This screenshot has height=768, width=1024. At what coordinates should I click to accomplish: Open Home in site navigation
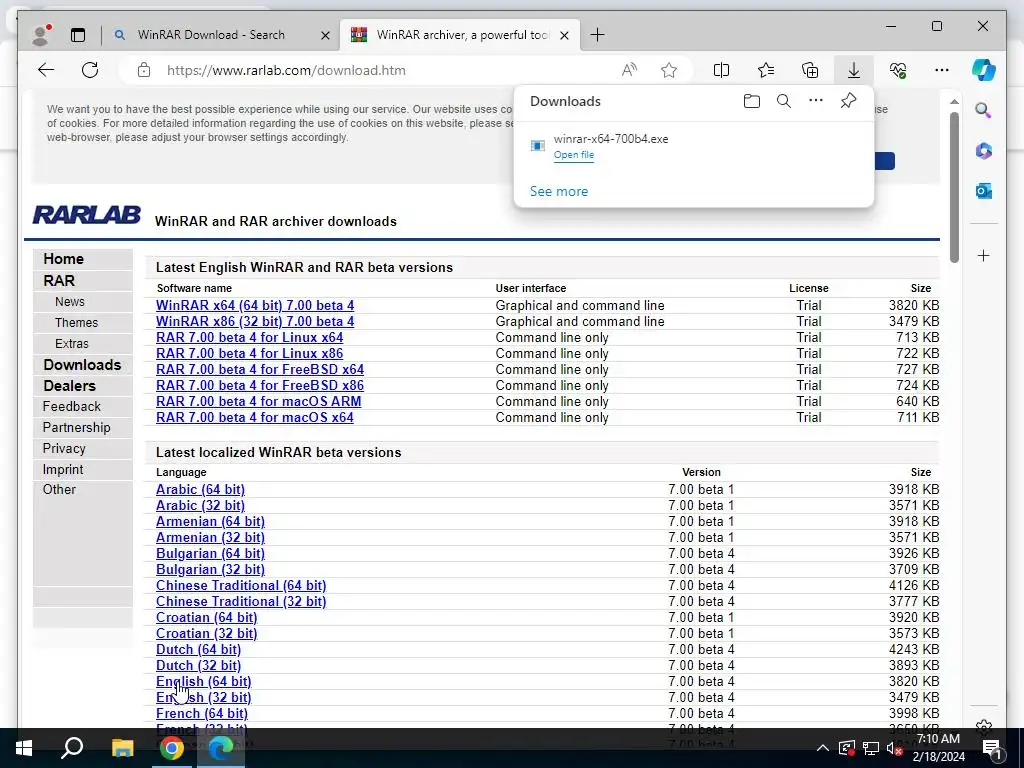click(x=63, y=259)
